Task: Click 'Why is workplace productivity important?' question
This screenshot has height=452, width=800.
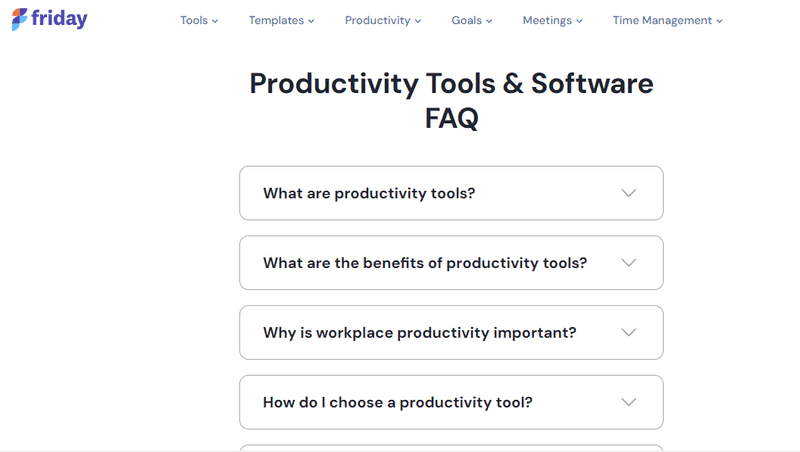Action: pos(419,333)
